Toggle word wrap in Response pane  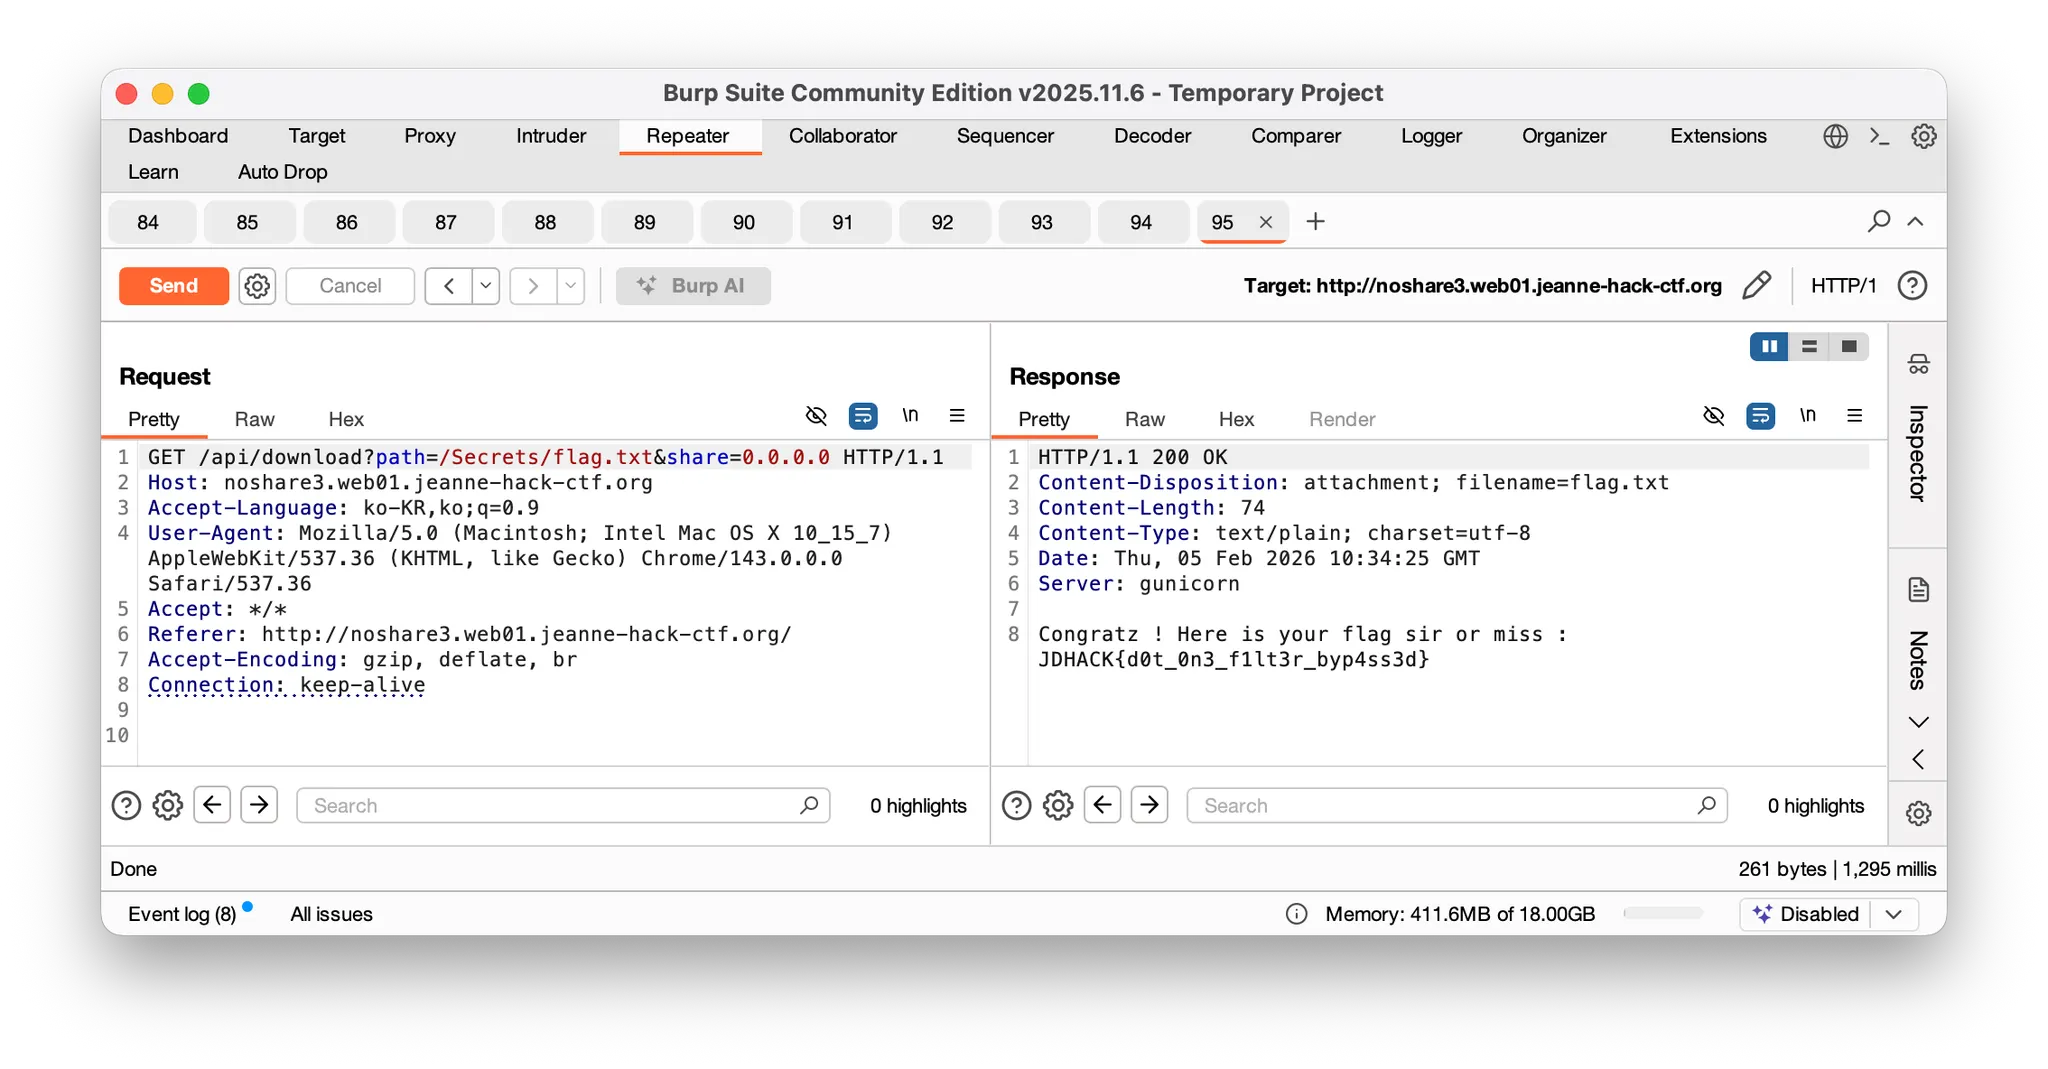(1761, 416)
